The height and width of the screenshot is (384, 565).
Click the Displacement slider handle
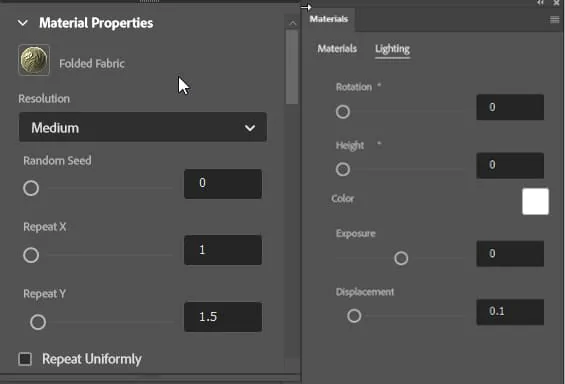[354, 316]
